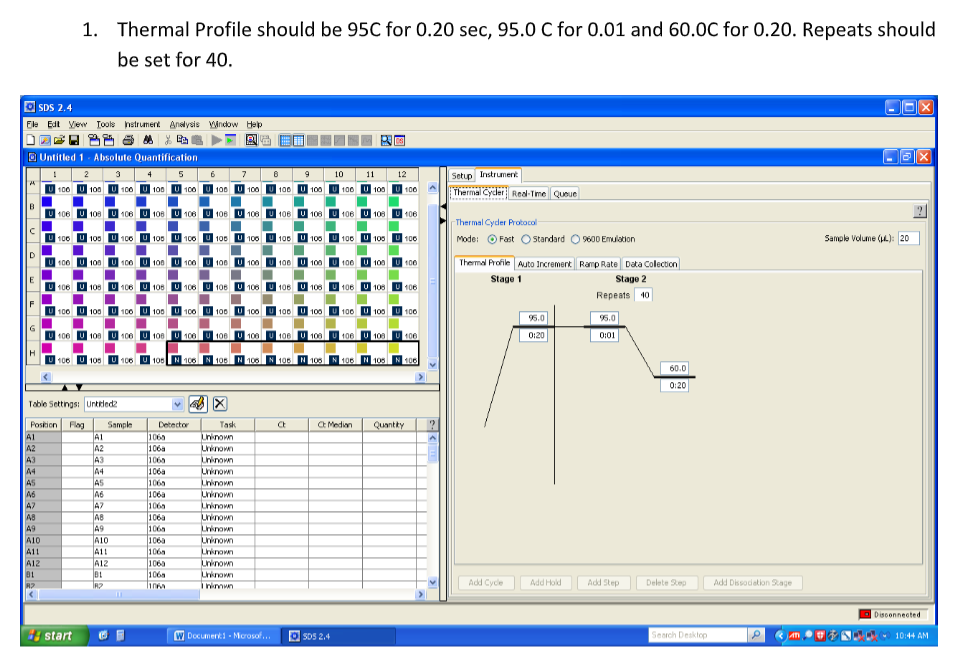Click the Paste clipboard icon

pos(197,141)
